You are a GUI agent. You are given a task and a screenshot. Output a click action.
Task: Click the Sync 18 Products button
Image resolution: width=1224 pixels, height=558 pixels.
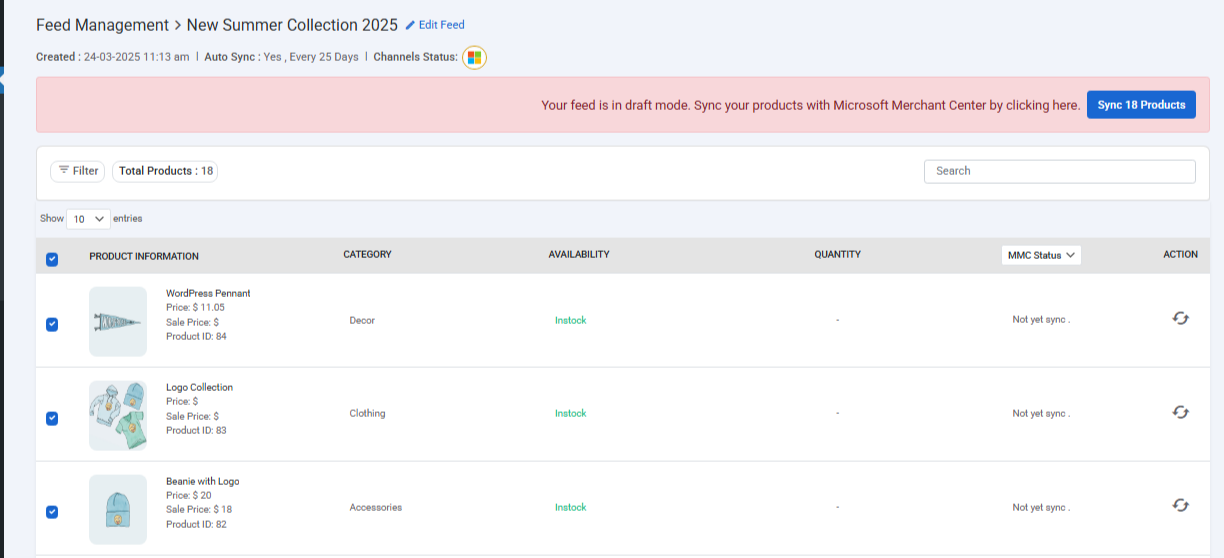(x=1141, y=105)
